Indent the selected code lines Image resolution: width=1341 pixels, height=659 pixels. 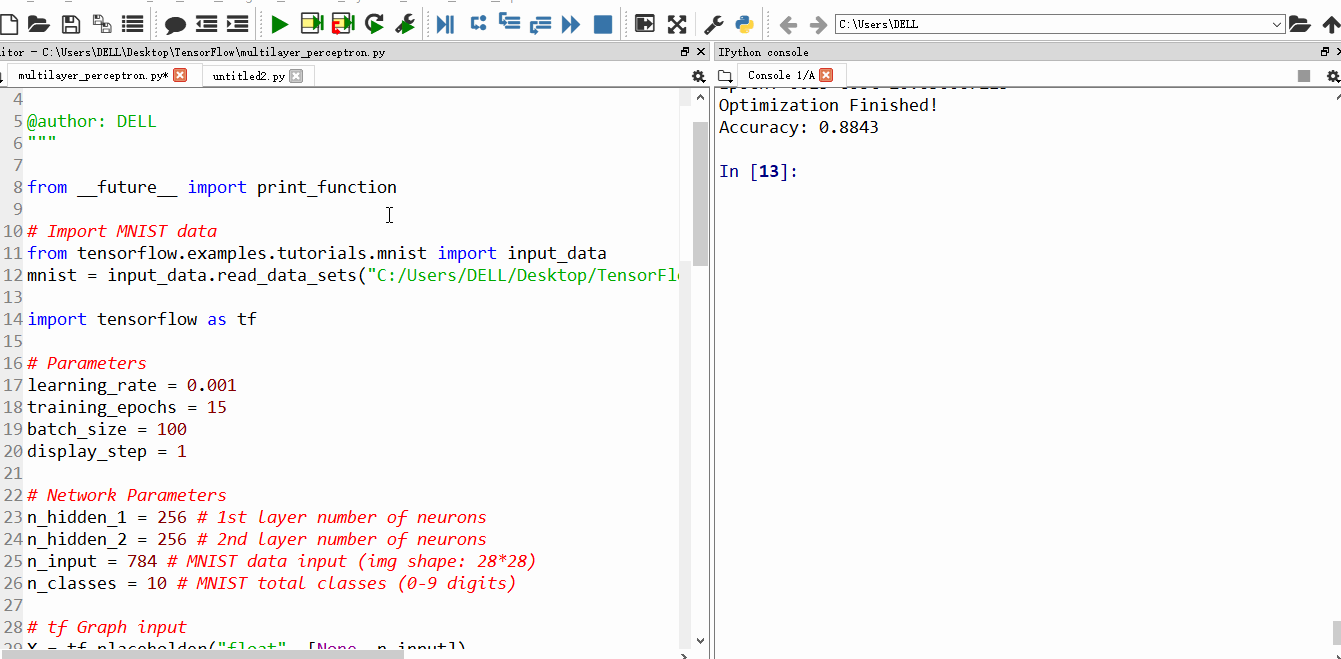(238, 24)
